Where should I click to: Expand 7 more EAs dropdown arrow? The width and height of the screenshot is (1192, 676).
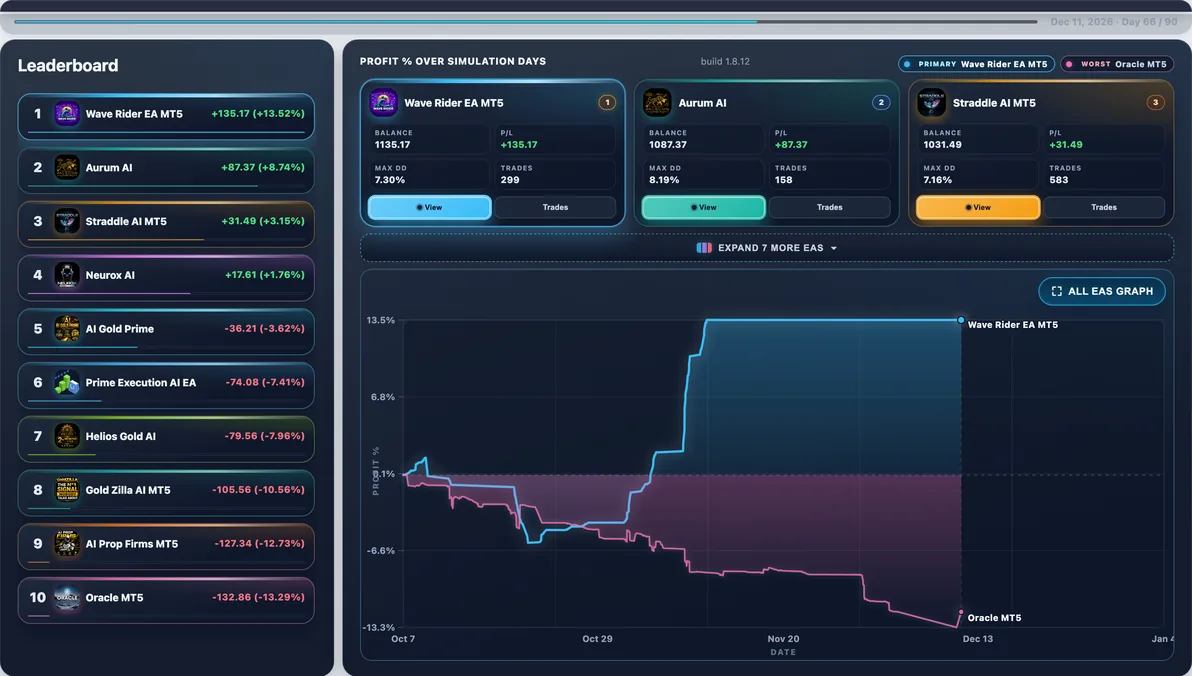click(x=834, y=249)
